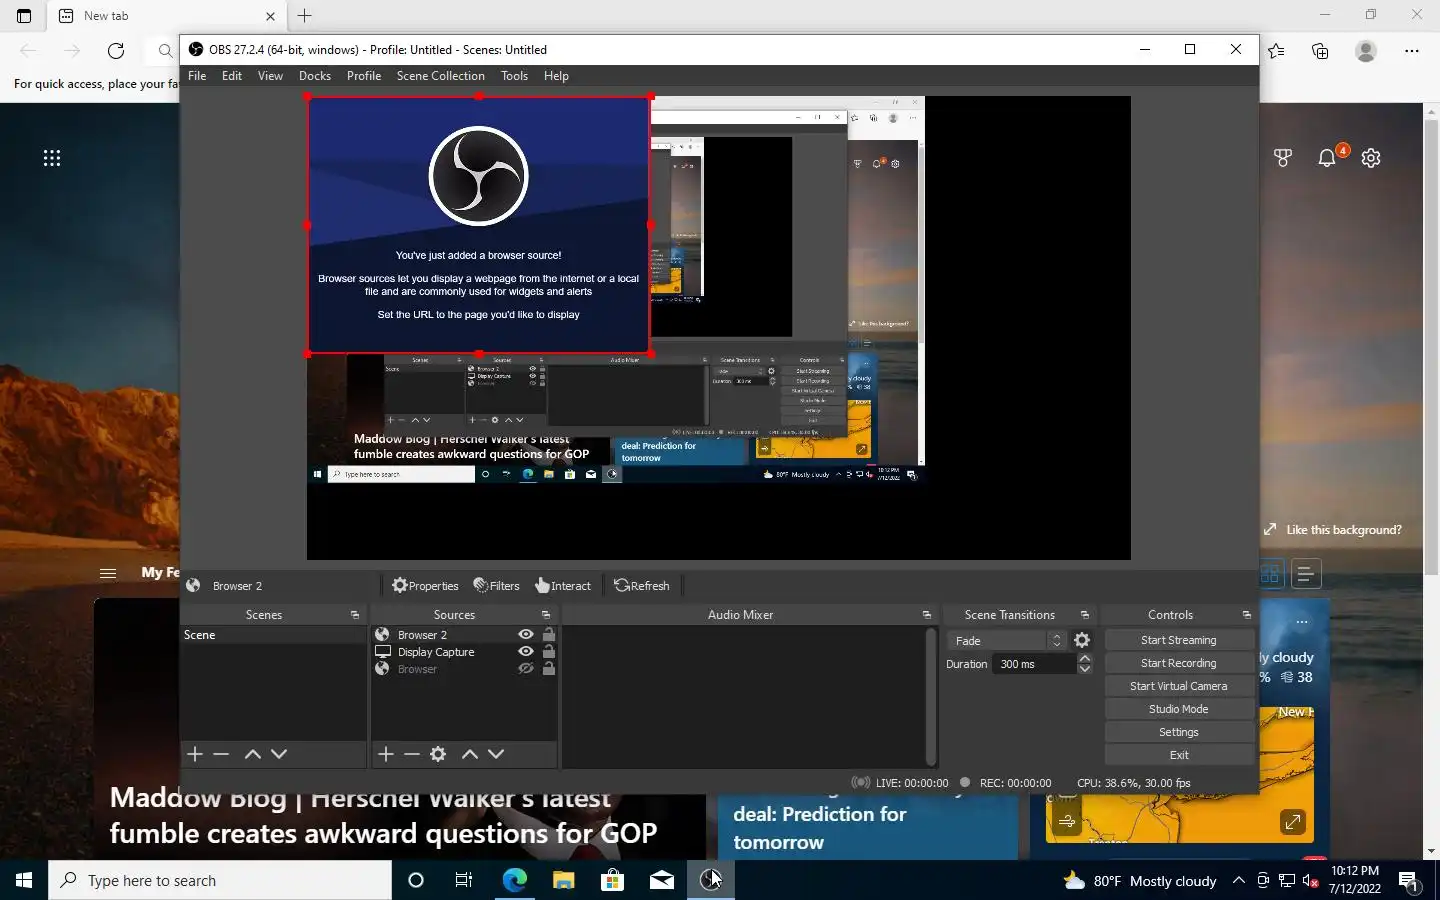This screenshot has height=900, width=1440.
Task: Click the taskbar search box
Action: [x=220, y=880]
